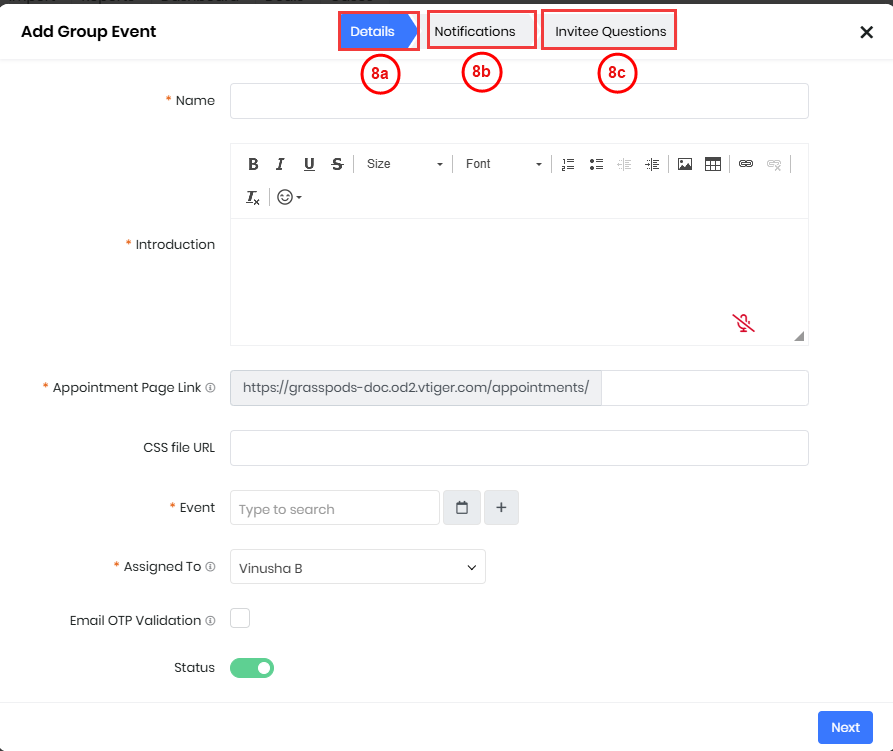Insert a bulleted list
The image size is (893, 751).
pyautogui.click(x=596, y=164)
